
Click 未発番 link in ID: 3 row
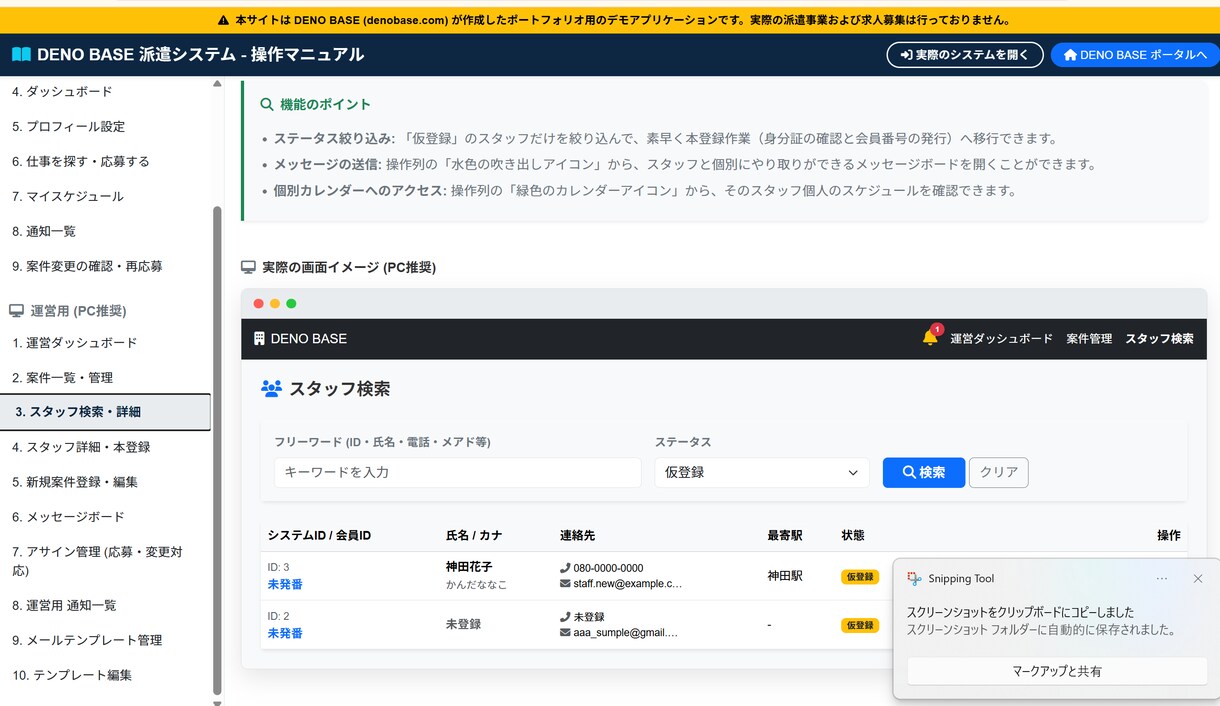285,584
